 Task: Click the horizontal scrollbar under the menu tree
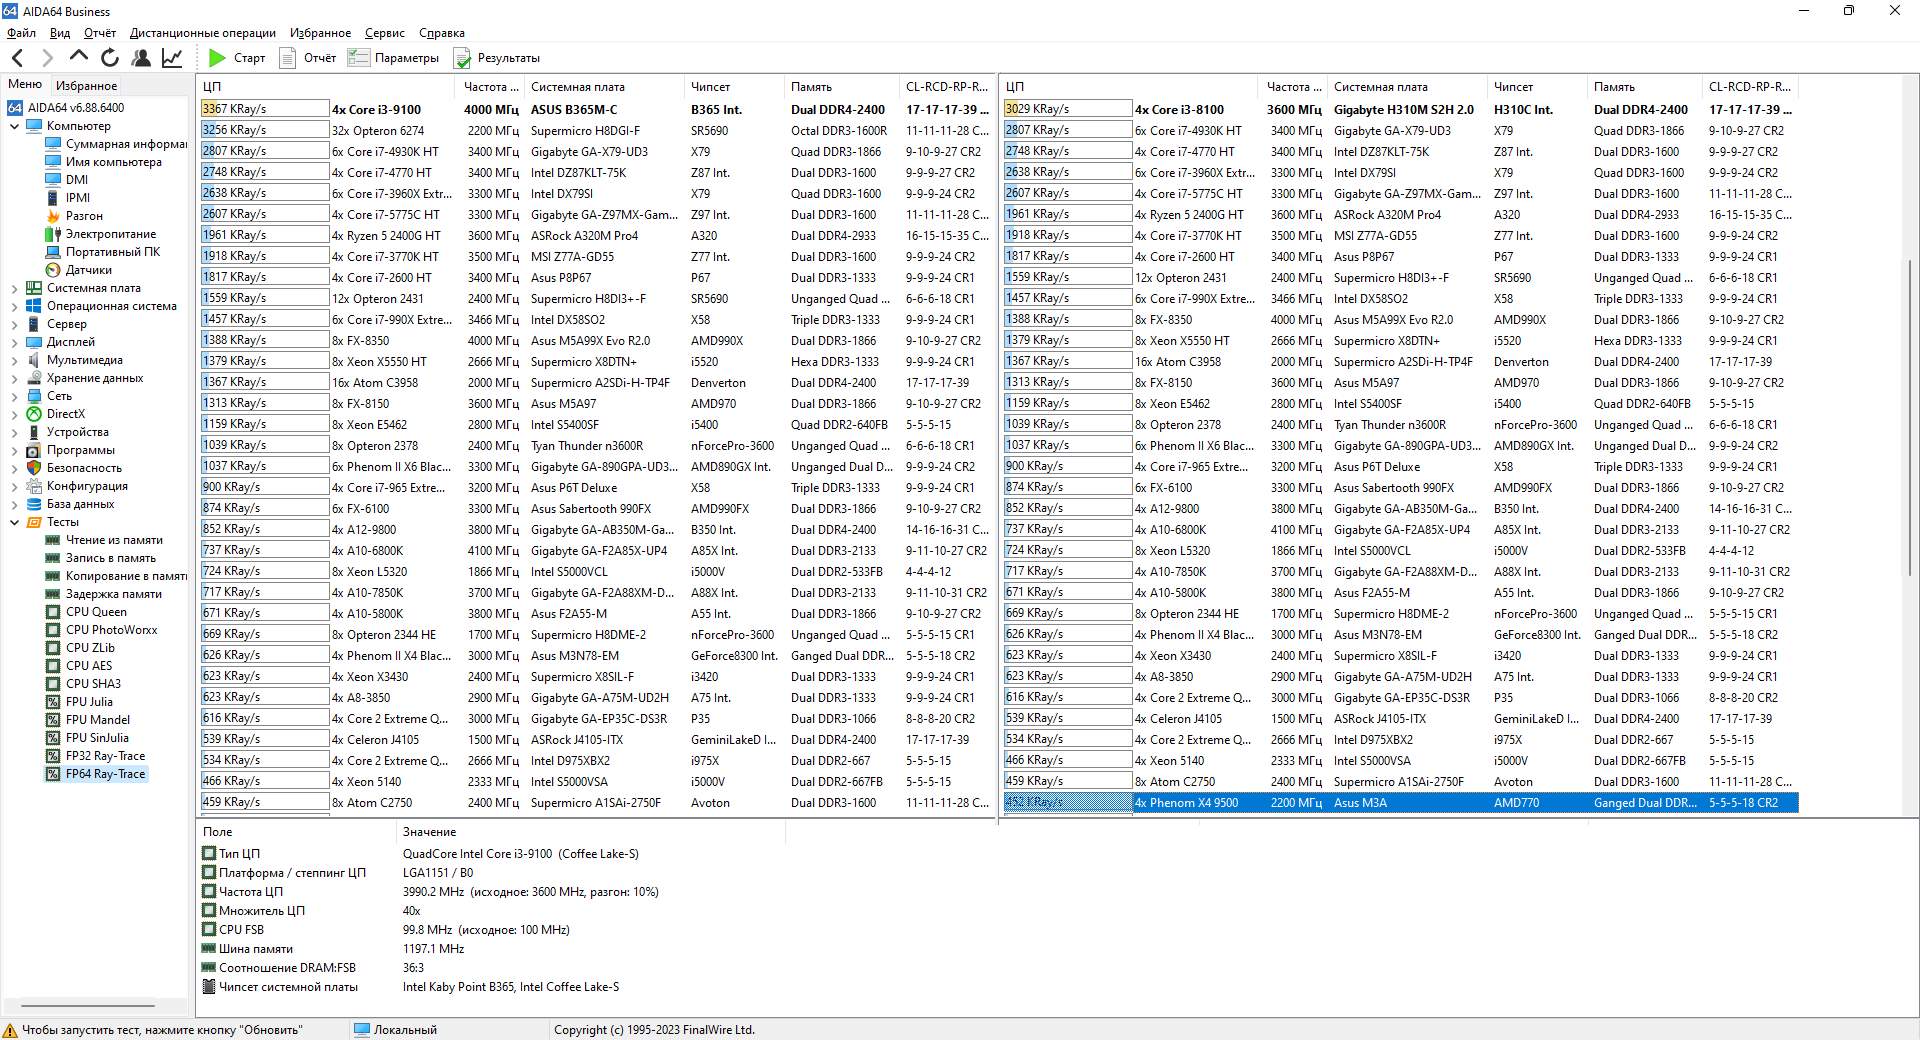tap(88, 1005)
